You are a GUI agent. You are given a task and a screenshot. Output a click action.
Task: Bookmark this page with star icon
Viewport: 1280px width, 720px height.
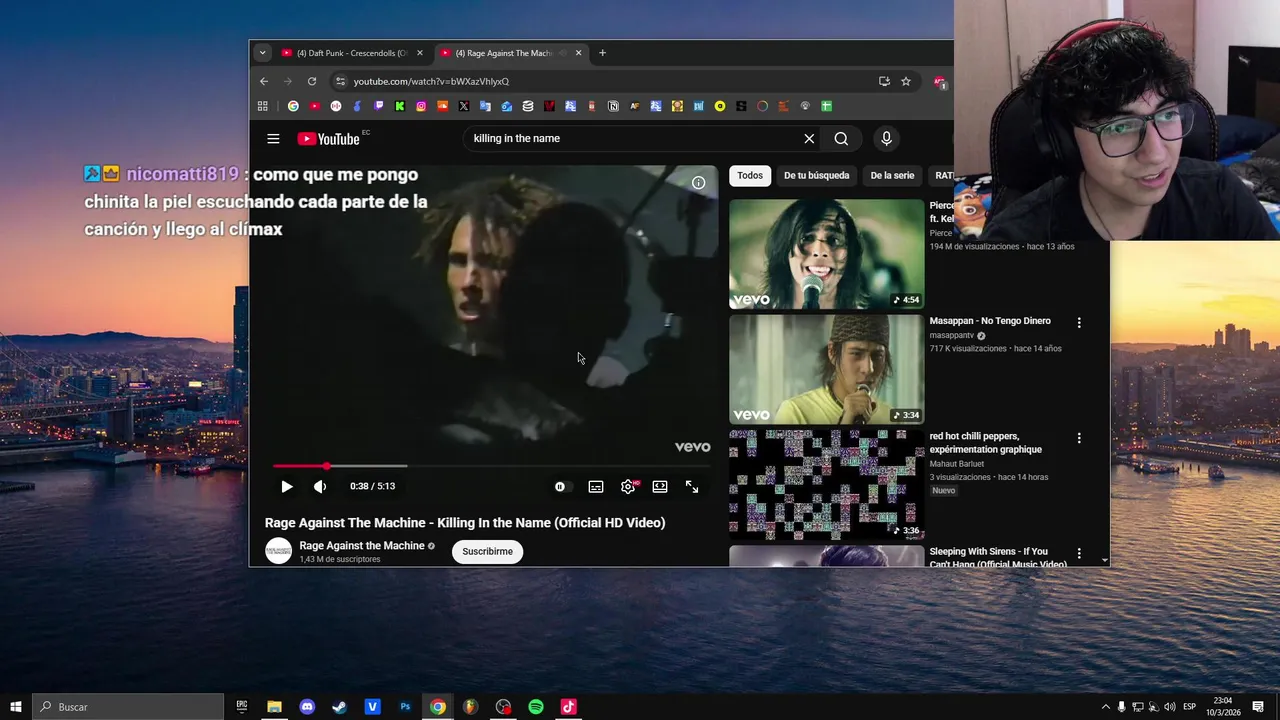tap(906, 81)
